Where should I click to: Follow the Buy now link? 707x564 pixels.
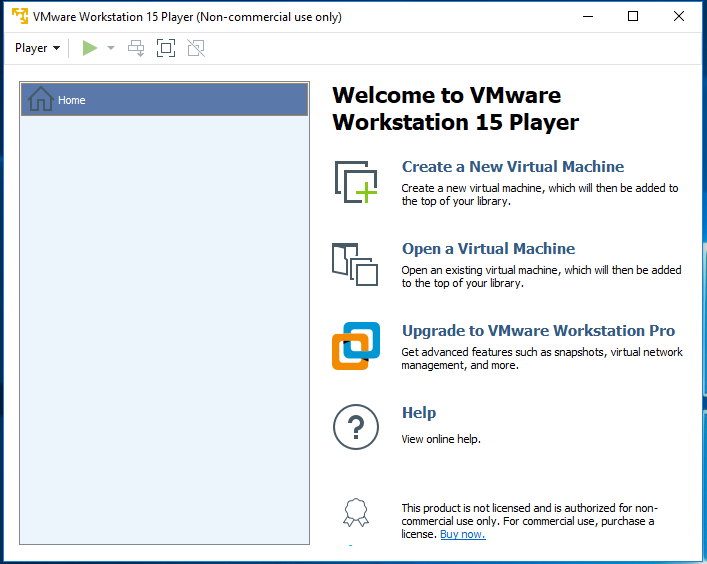click(463, 534)
